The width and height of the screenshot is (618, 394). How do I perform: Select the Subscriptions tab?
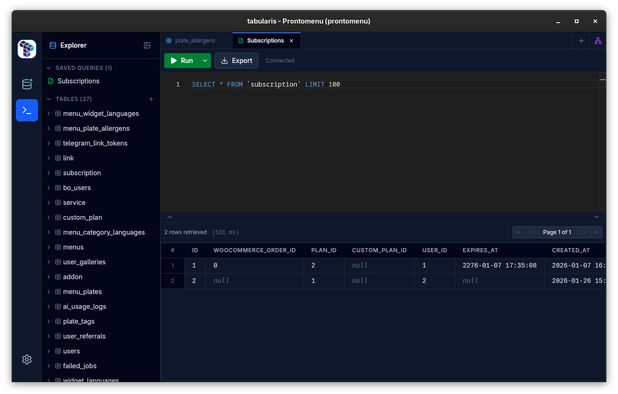pyautogui.click(x=265, y=41)
